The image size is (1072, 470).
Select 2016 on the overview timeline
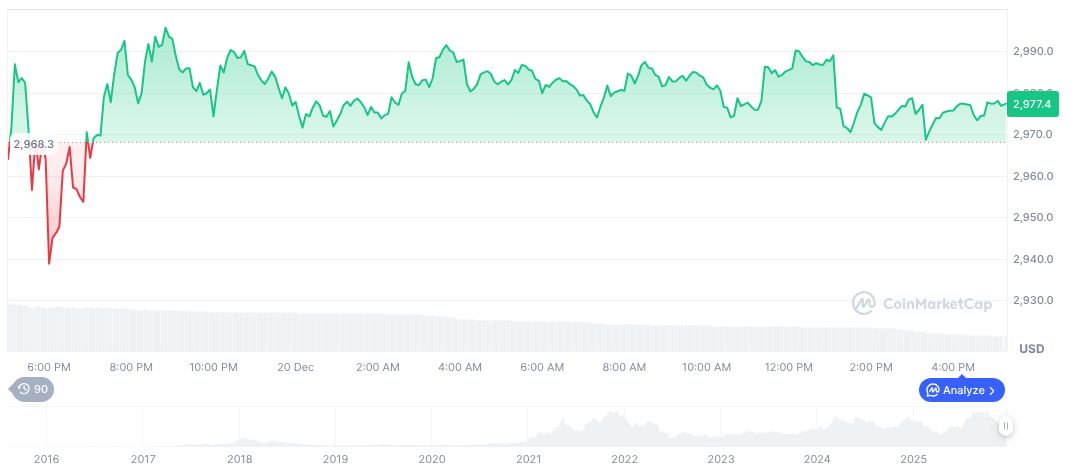click(46, 459)
